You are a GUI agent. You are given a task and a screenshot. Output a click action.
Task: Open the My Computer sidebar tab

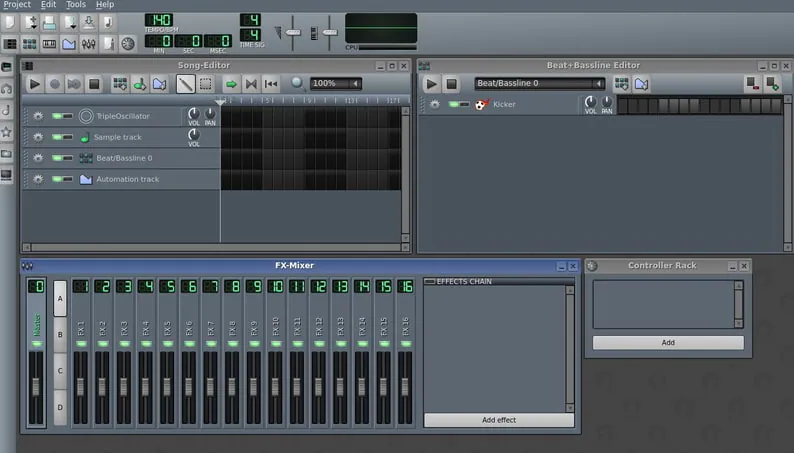tap(7, 176)
